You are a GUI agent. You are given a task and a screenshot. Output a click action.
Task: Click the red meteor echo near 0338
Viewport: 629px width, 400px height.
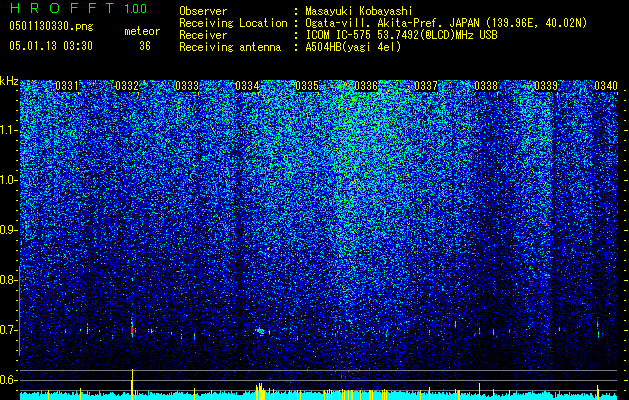tap(479, 332)
